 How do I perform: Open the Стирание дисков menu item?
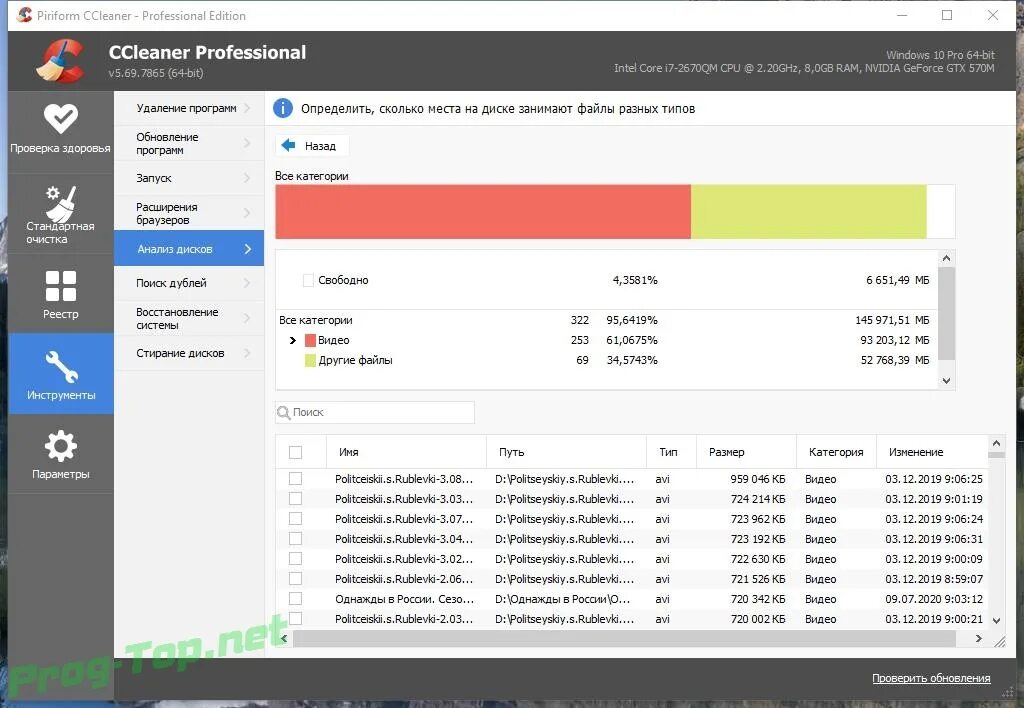pos(188,352)
